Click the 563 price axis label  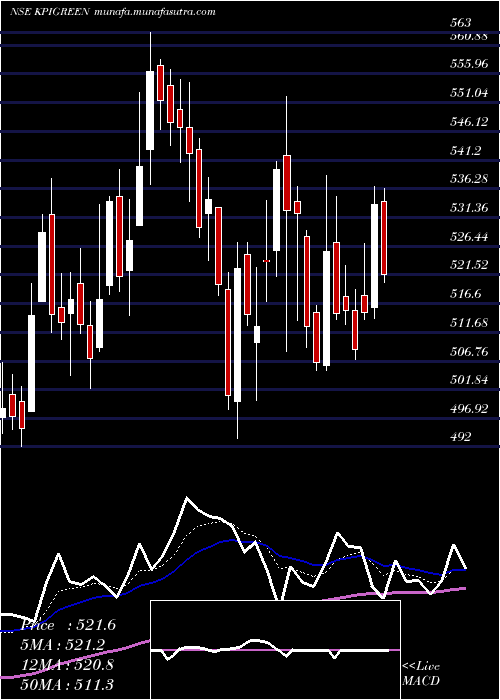click(x=461, y=23)
